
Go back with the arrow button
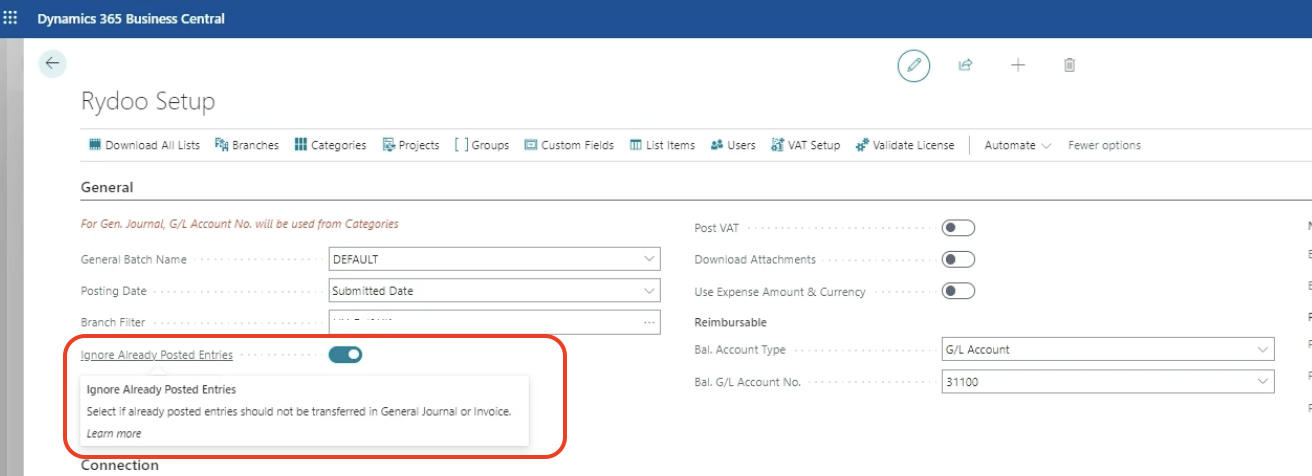[x=52, y=63]
